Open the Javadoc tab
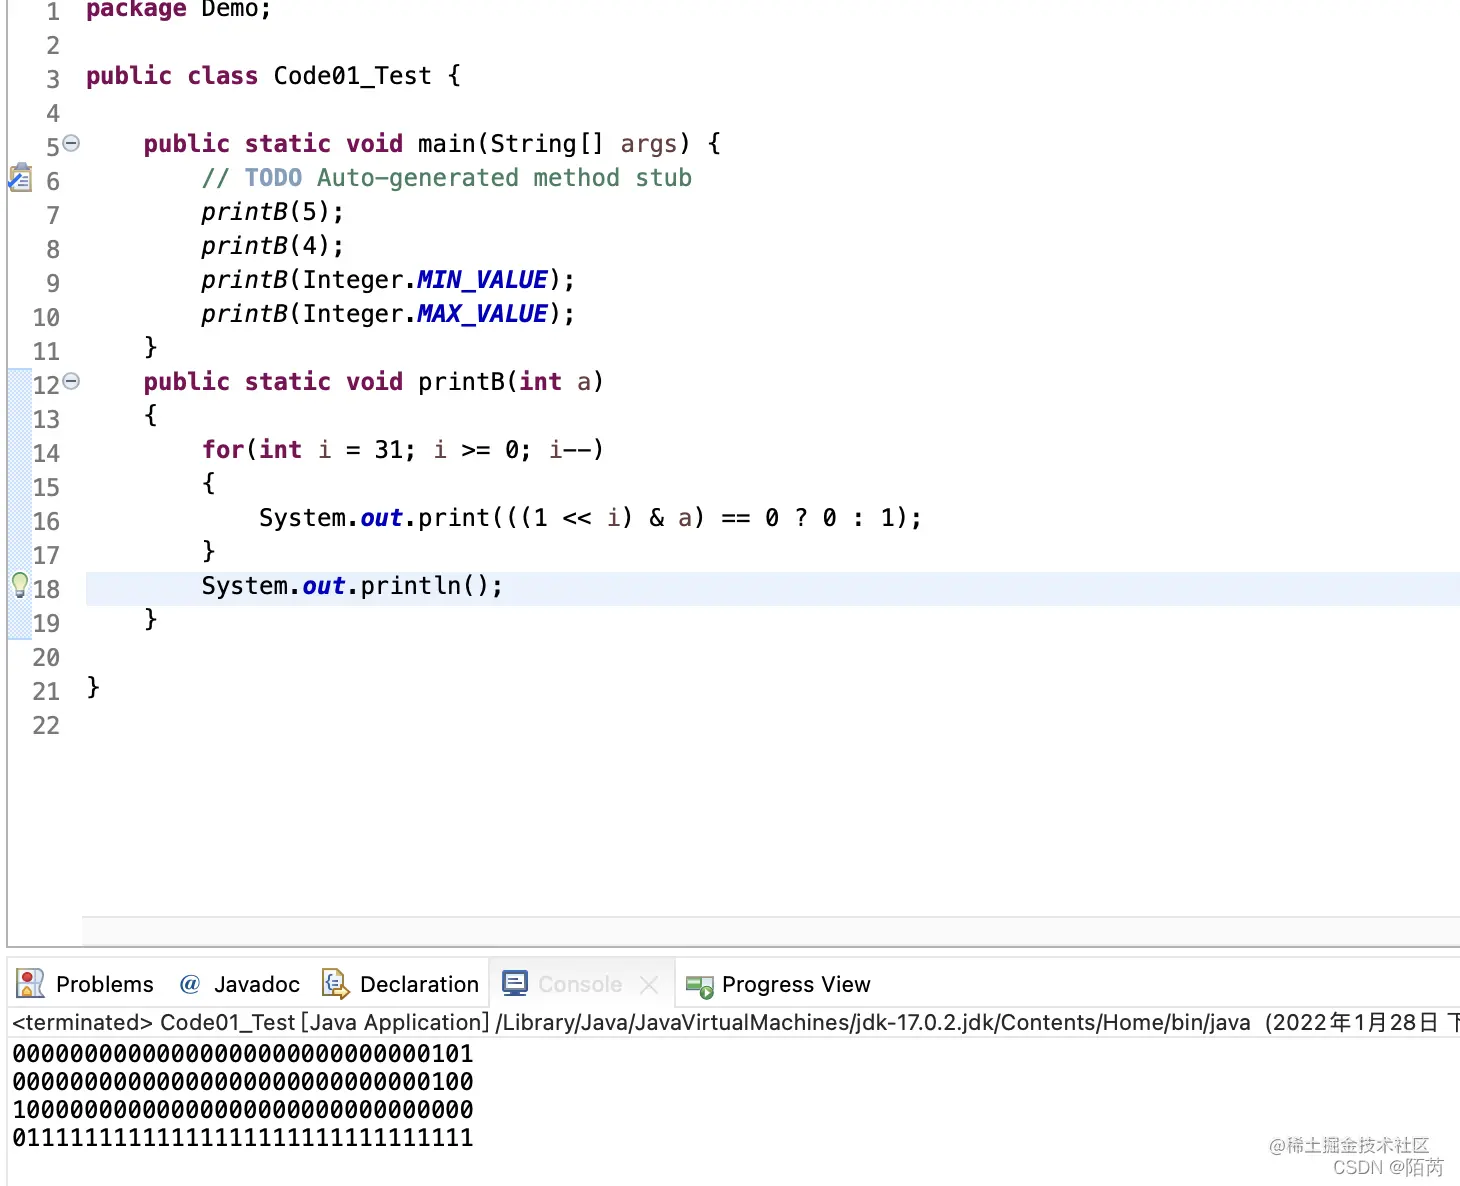This screenshot has width=1460, height=1186. coord(239,984)
